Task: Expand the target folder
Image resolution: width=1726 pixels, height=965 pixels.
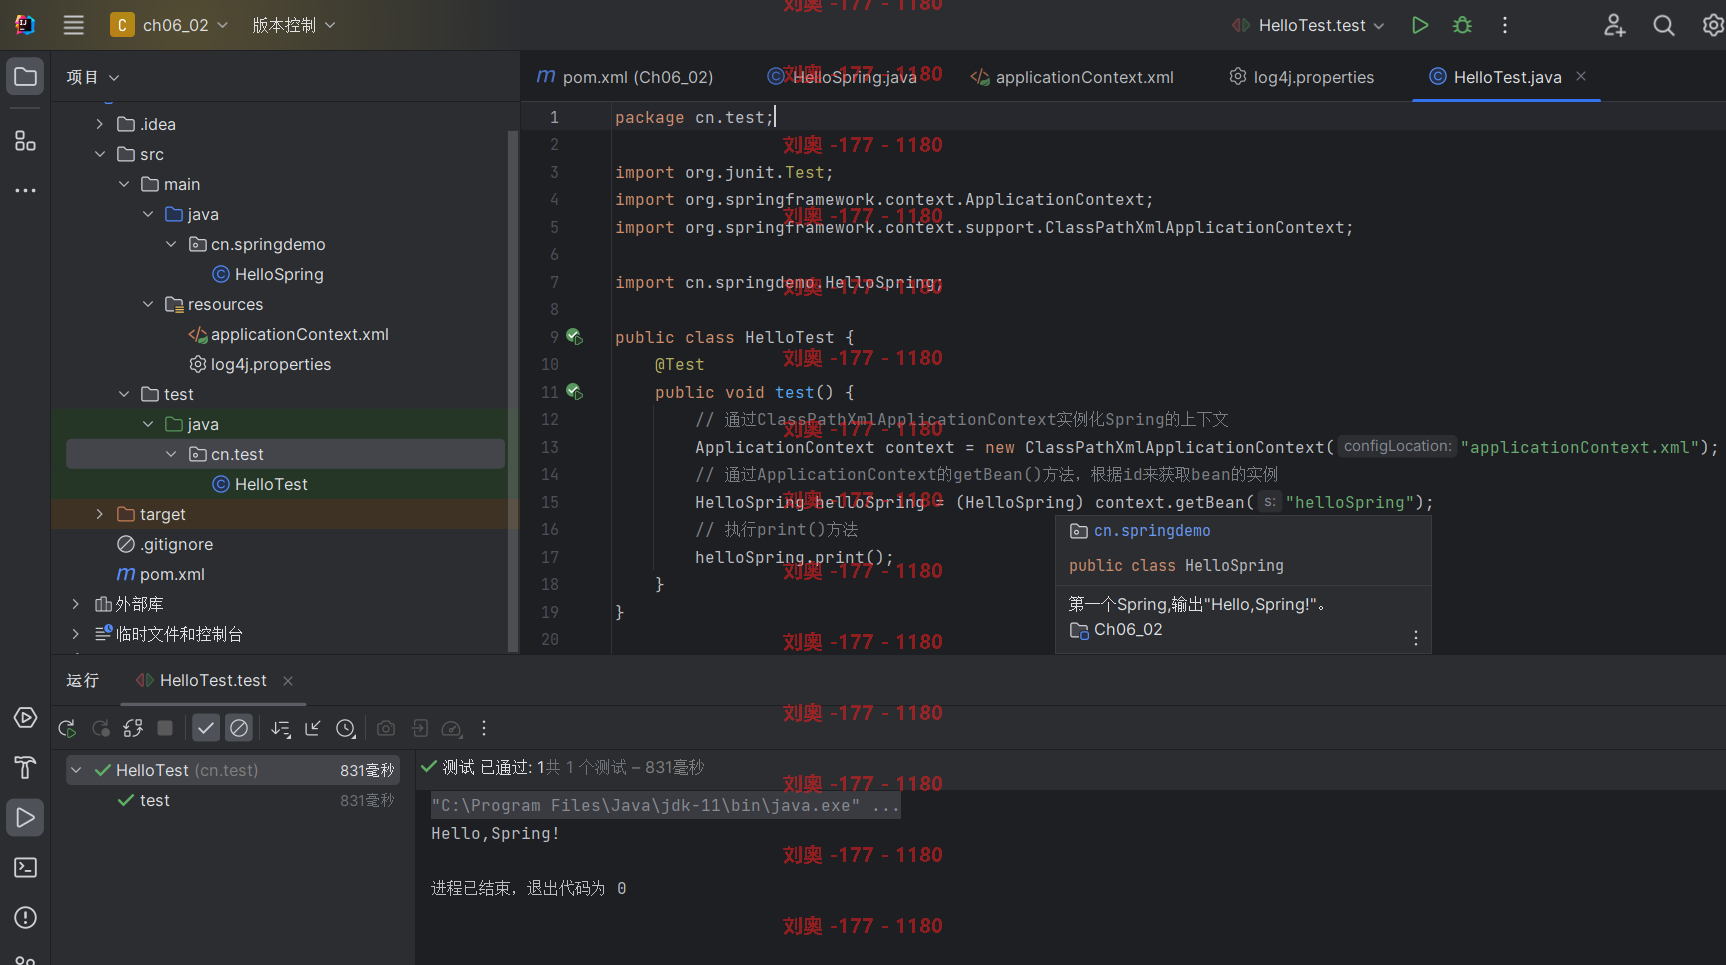Action: click(x=99, y=514)
